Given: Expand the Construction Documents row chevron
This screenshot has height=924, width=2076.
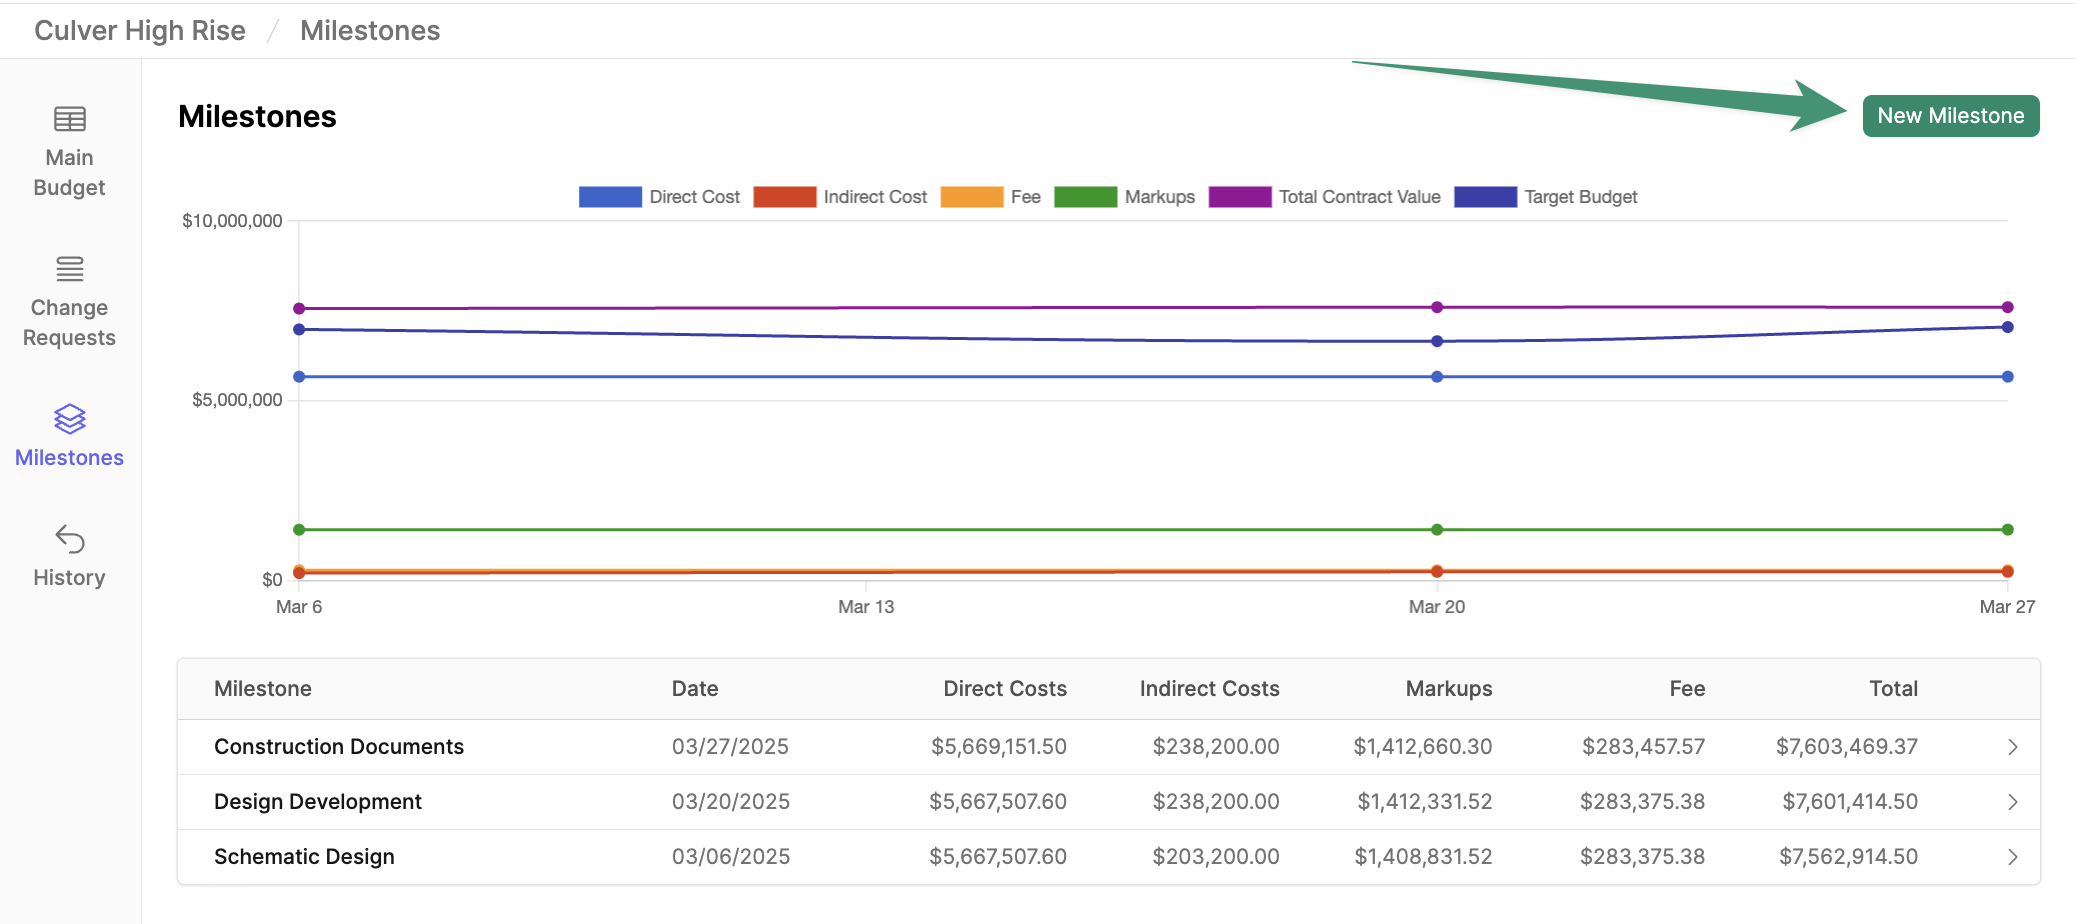Looking at the screenshot, I should (x=2013, y=748).
